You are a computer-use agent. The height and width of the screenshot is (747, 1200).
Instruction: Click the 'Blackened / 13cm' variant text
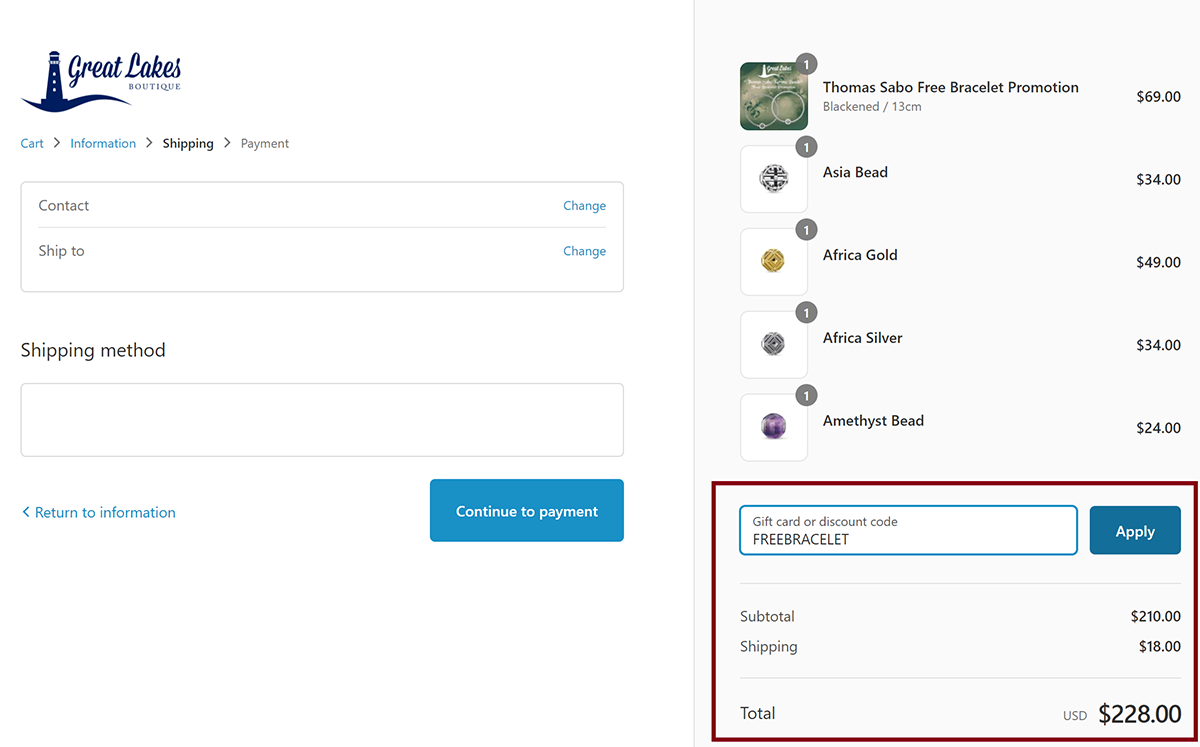point(872,107)
